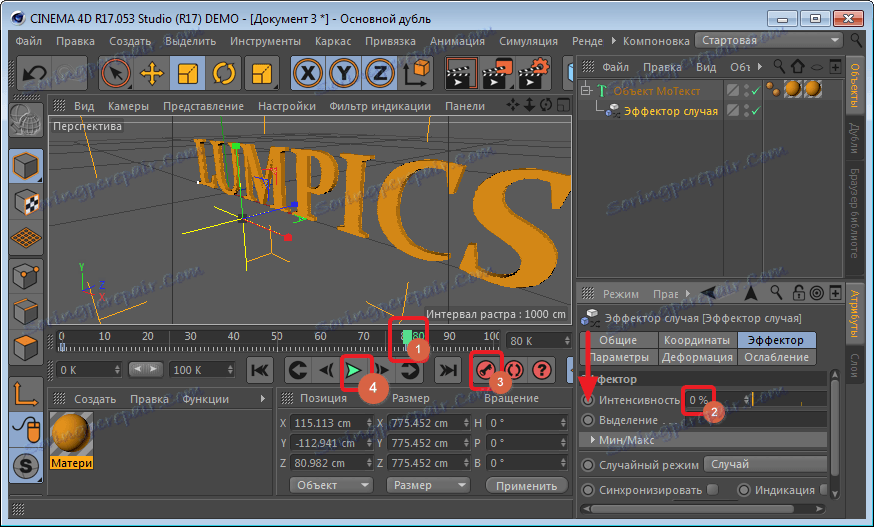874x527 pixels.
Task: Open Render Settings gear clapperboard
Action: click(x=533, y=73)
